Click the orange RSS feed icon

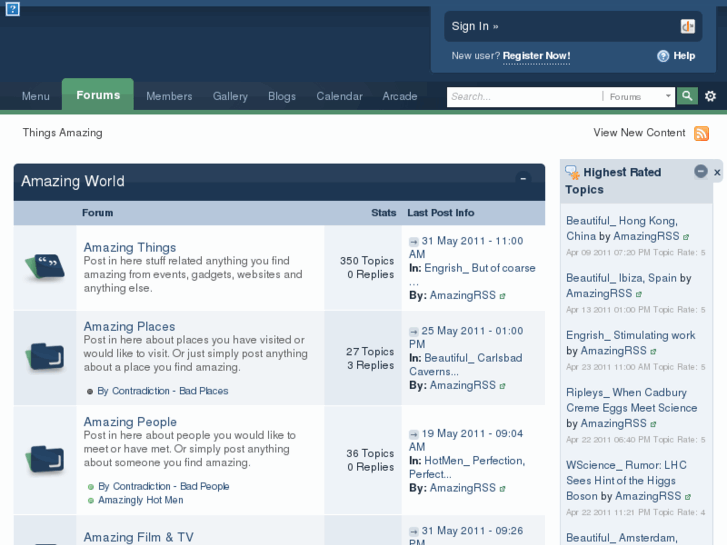pyautogui.click(x=701, y=133)
